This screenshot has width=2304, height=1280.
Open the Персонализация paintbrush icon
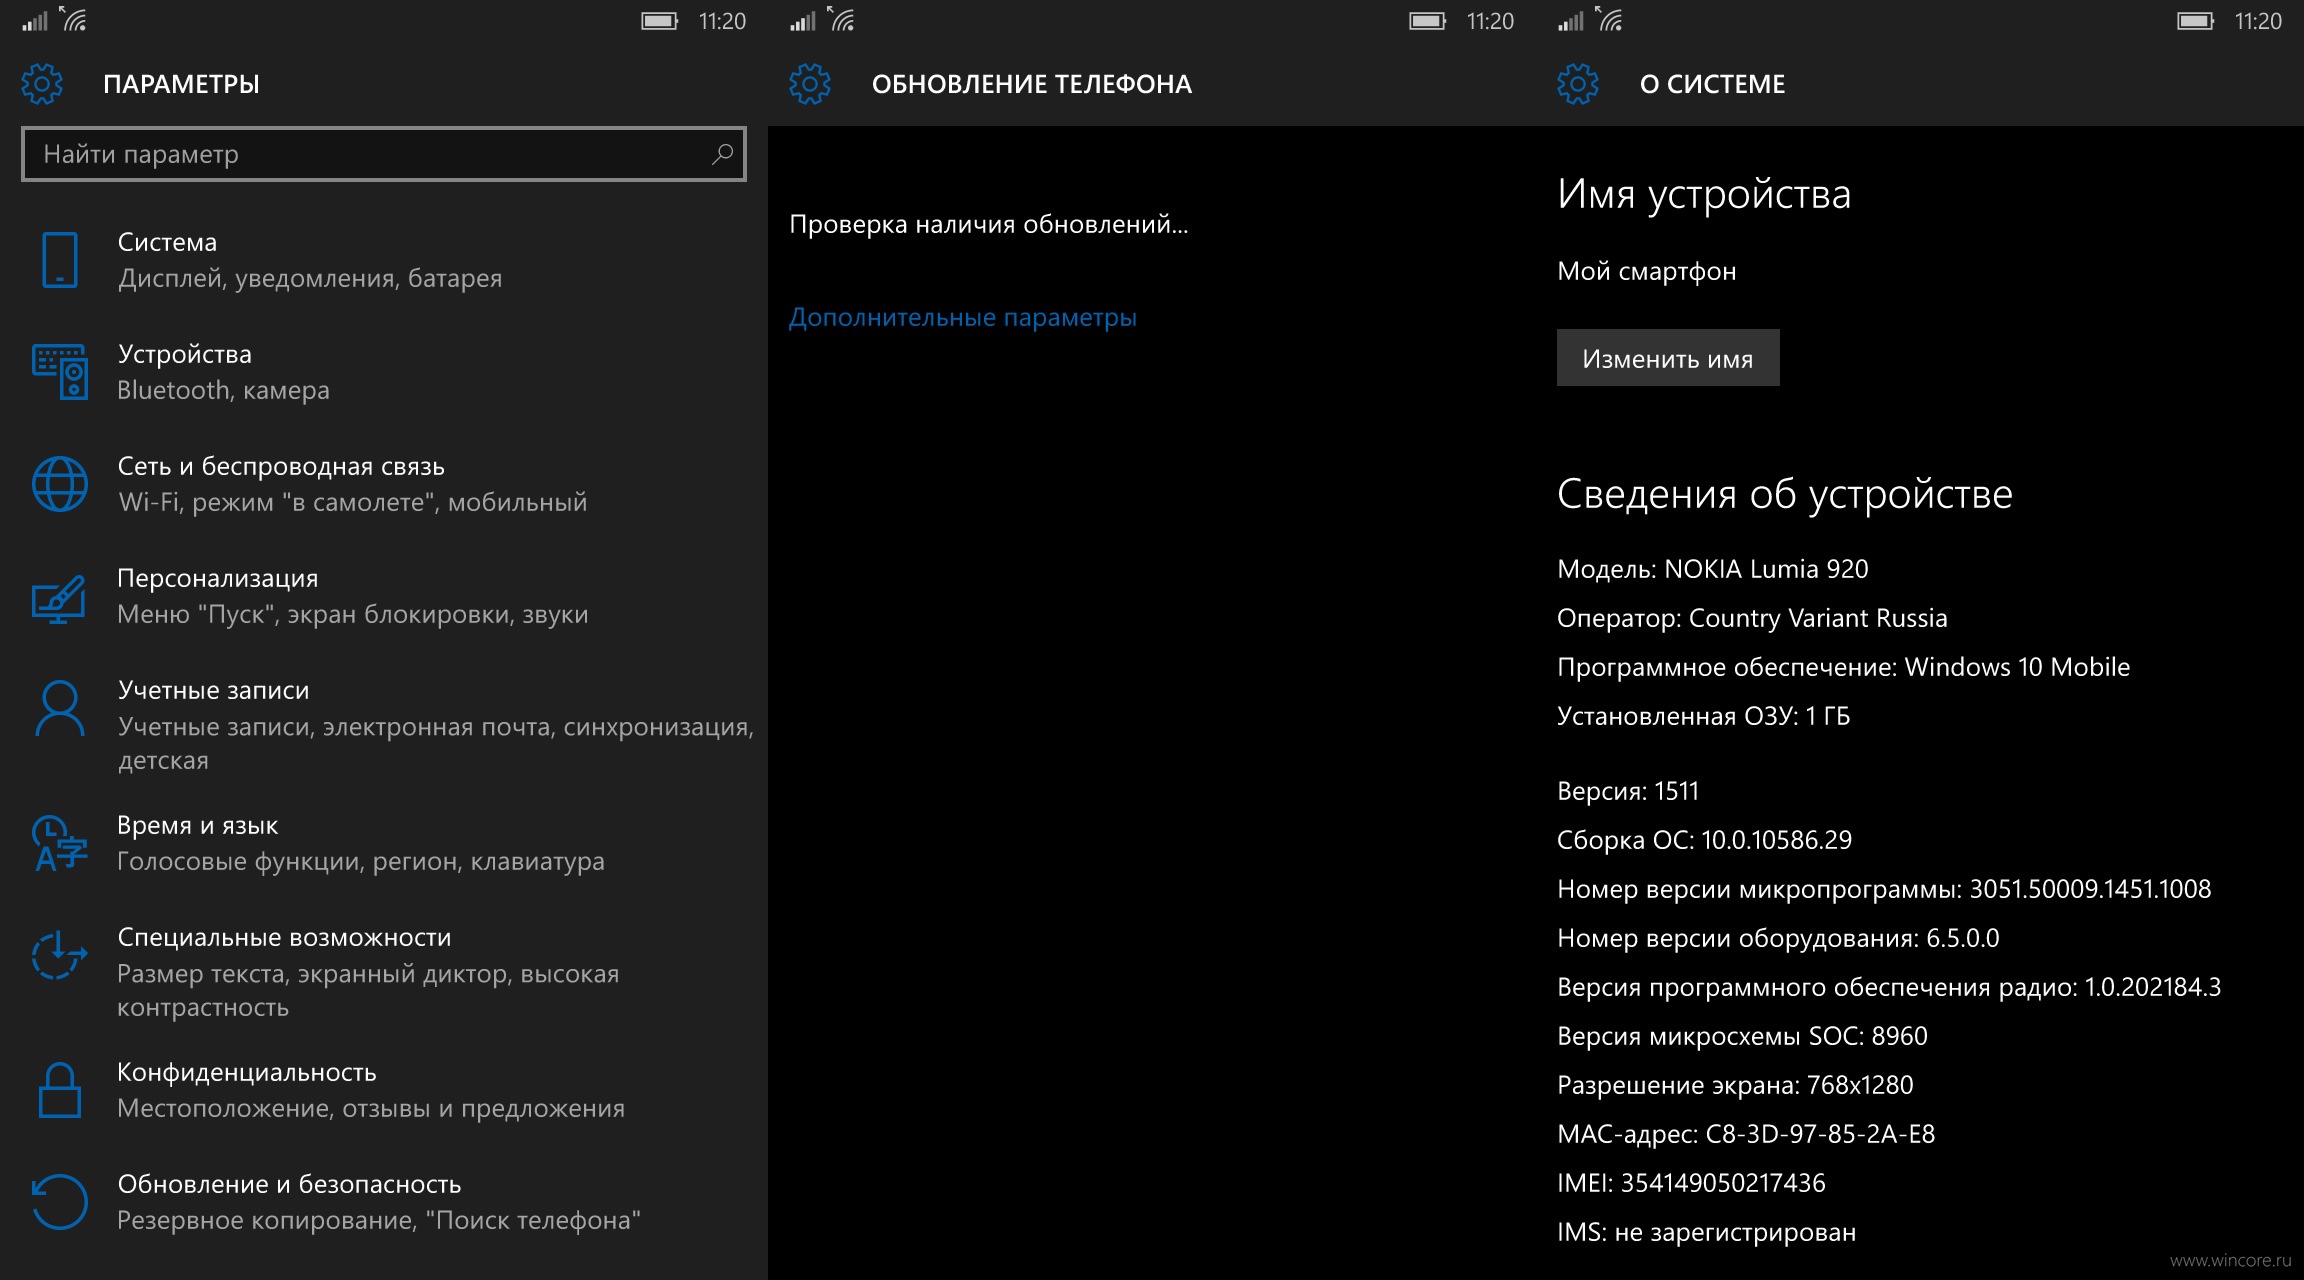(x=60, y=598)
